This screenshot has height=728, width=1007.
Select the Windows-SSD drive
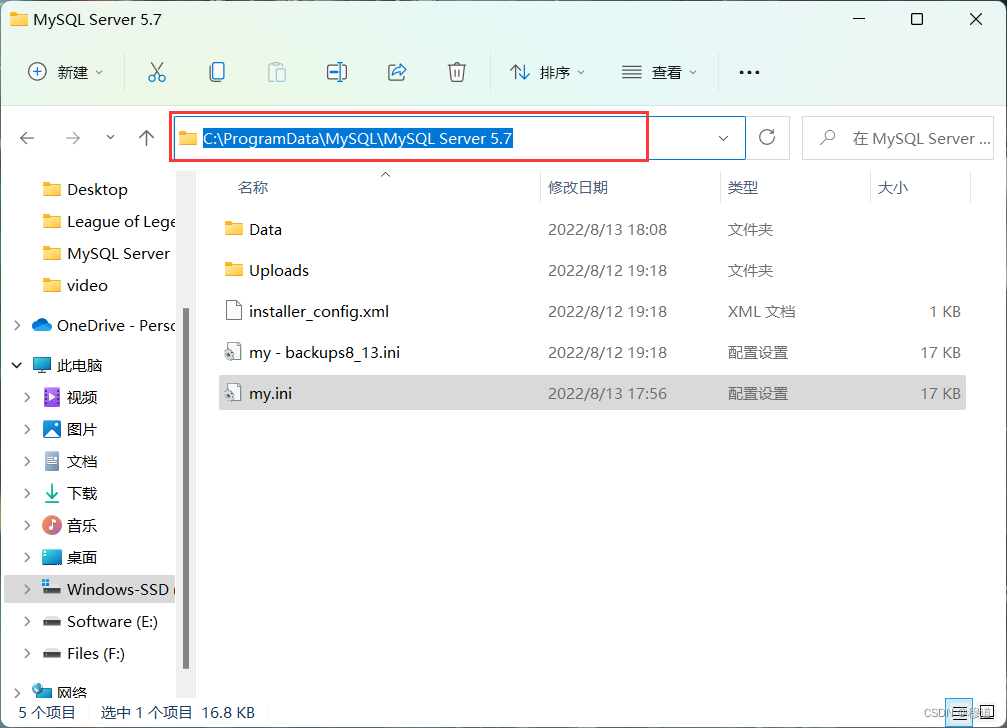pyautogui.click(x=90, y=589)
